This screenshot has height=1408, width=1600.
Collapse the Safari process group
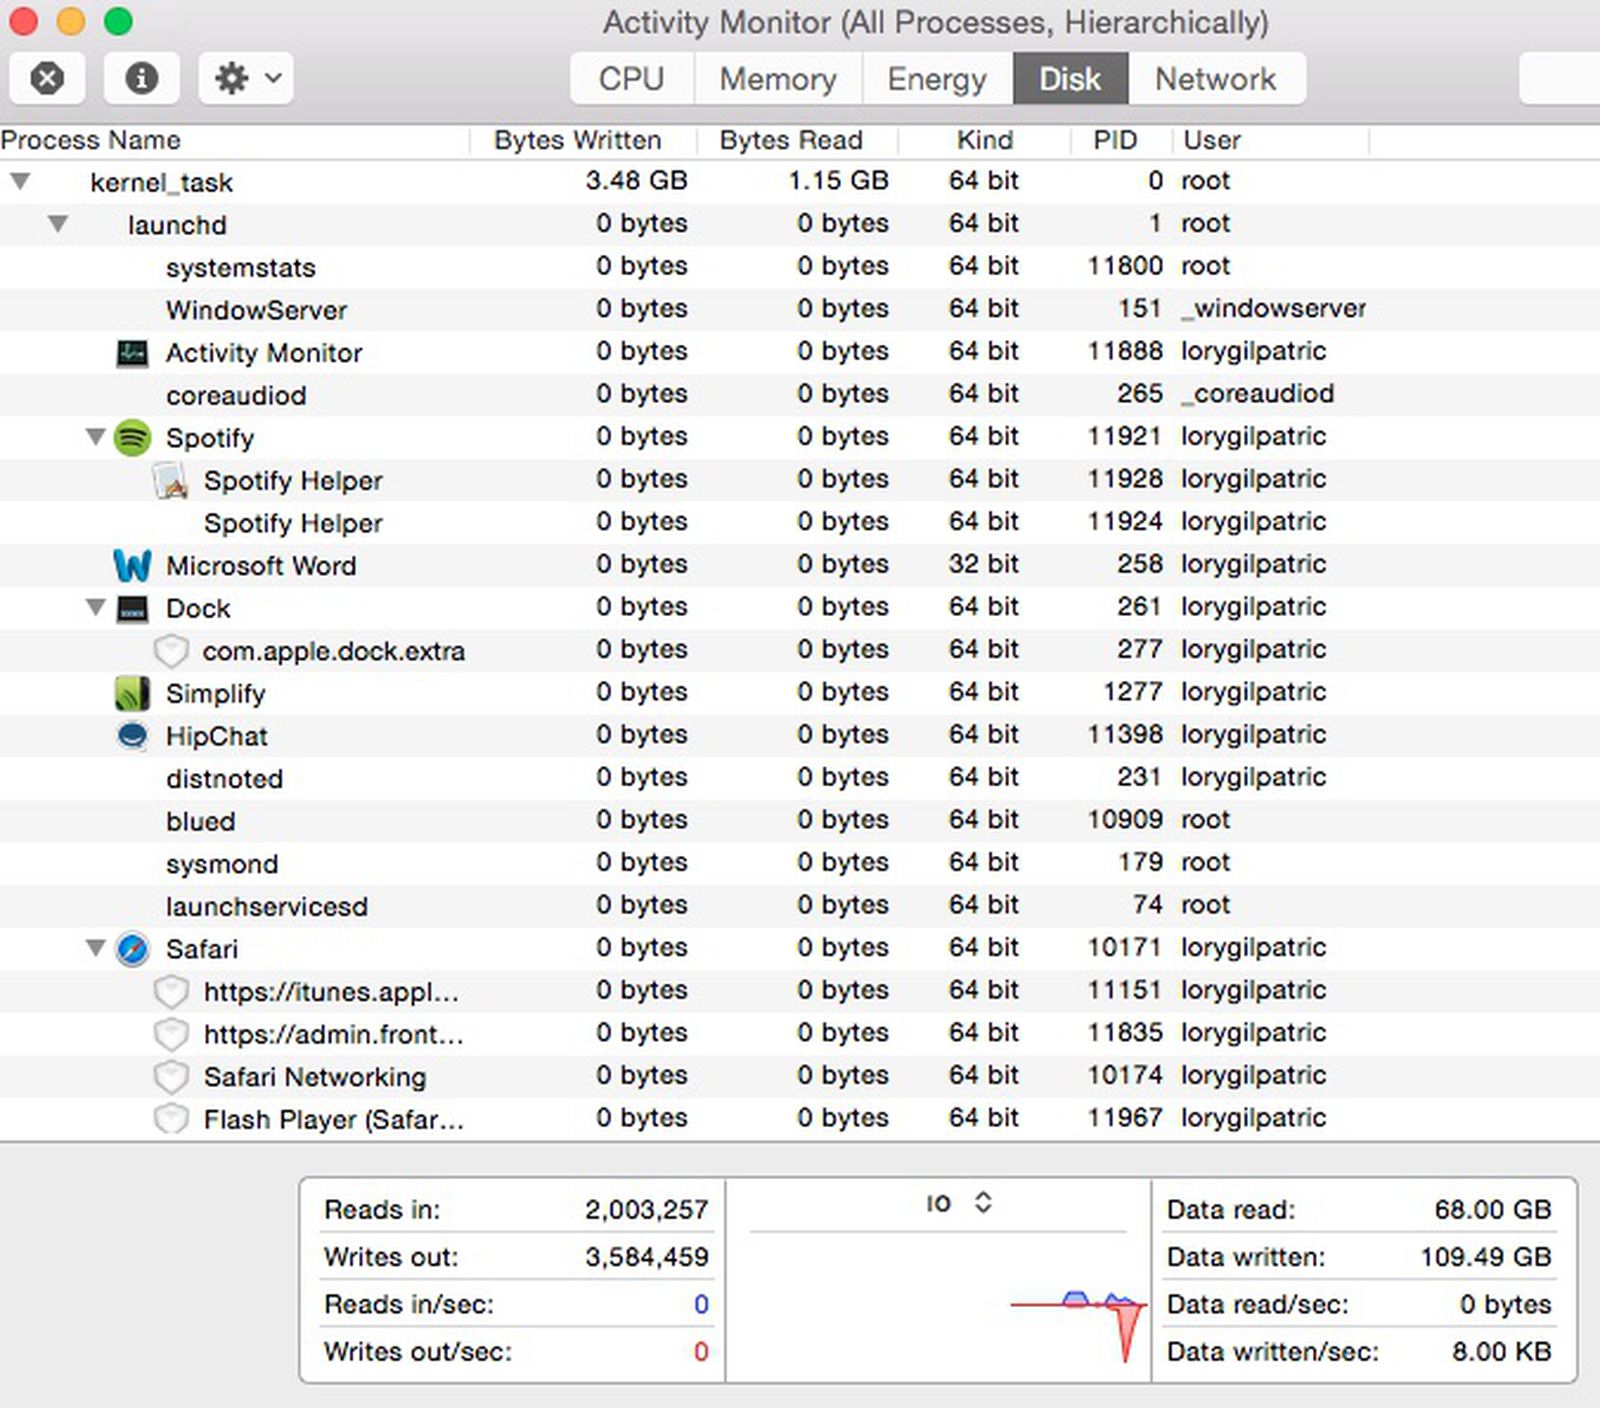[x=95, y=948]
